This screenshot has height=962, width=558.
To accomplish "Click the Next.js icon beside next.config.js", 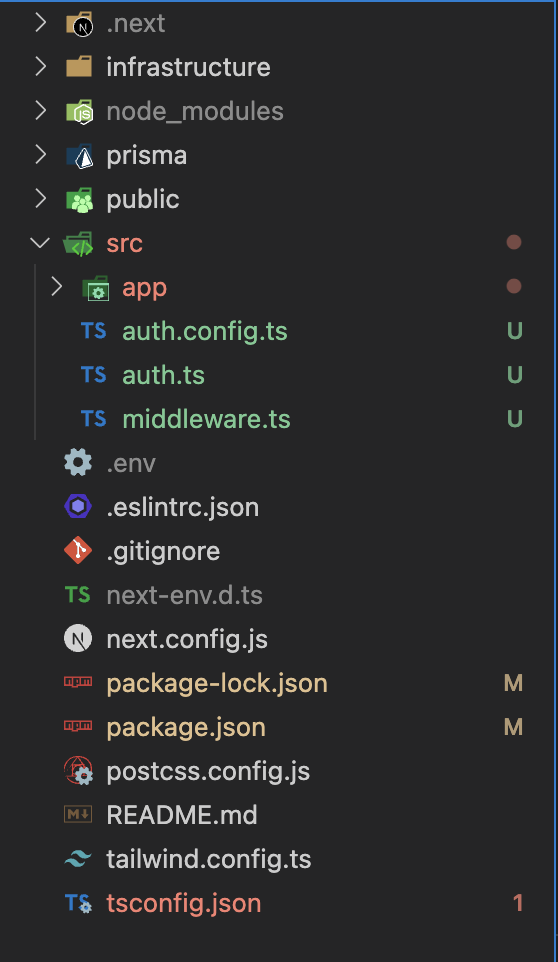I will pos(78,639).
